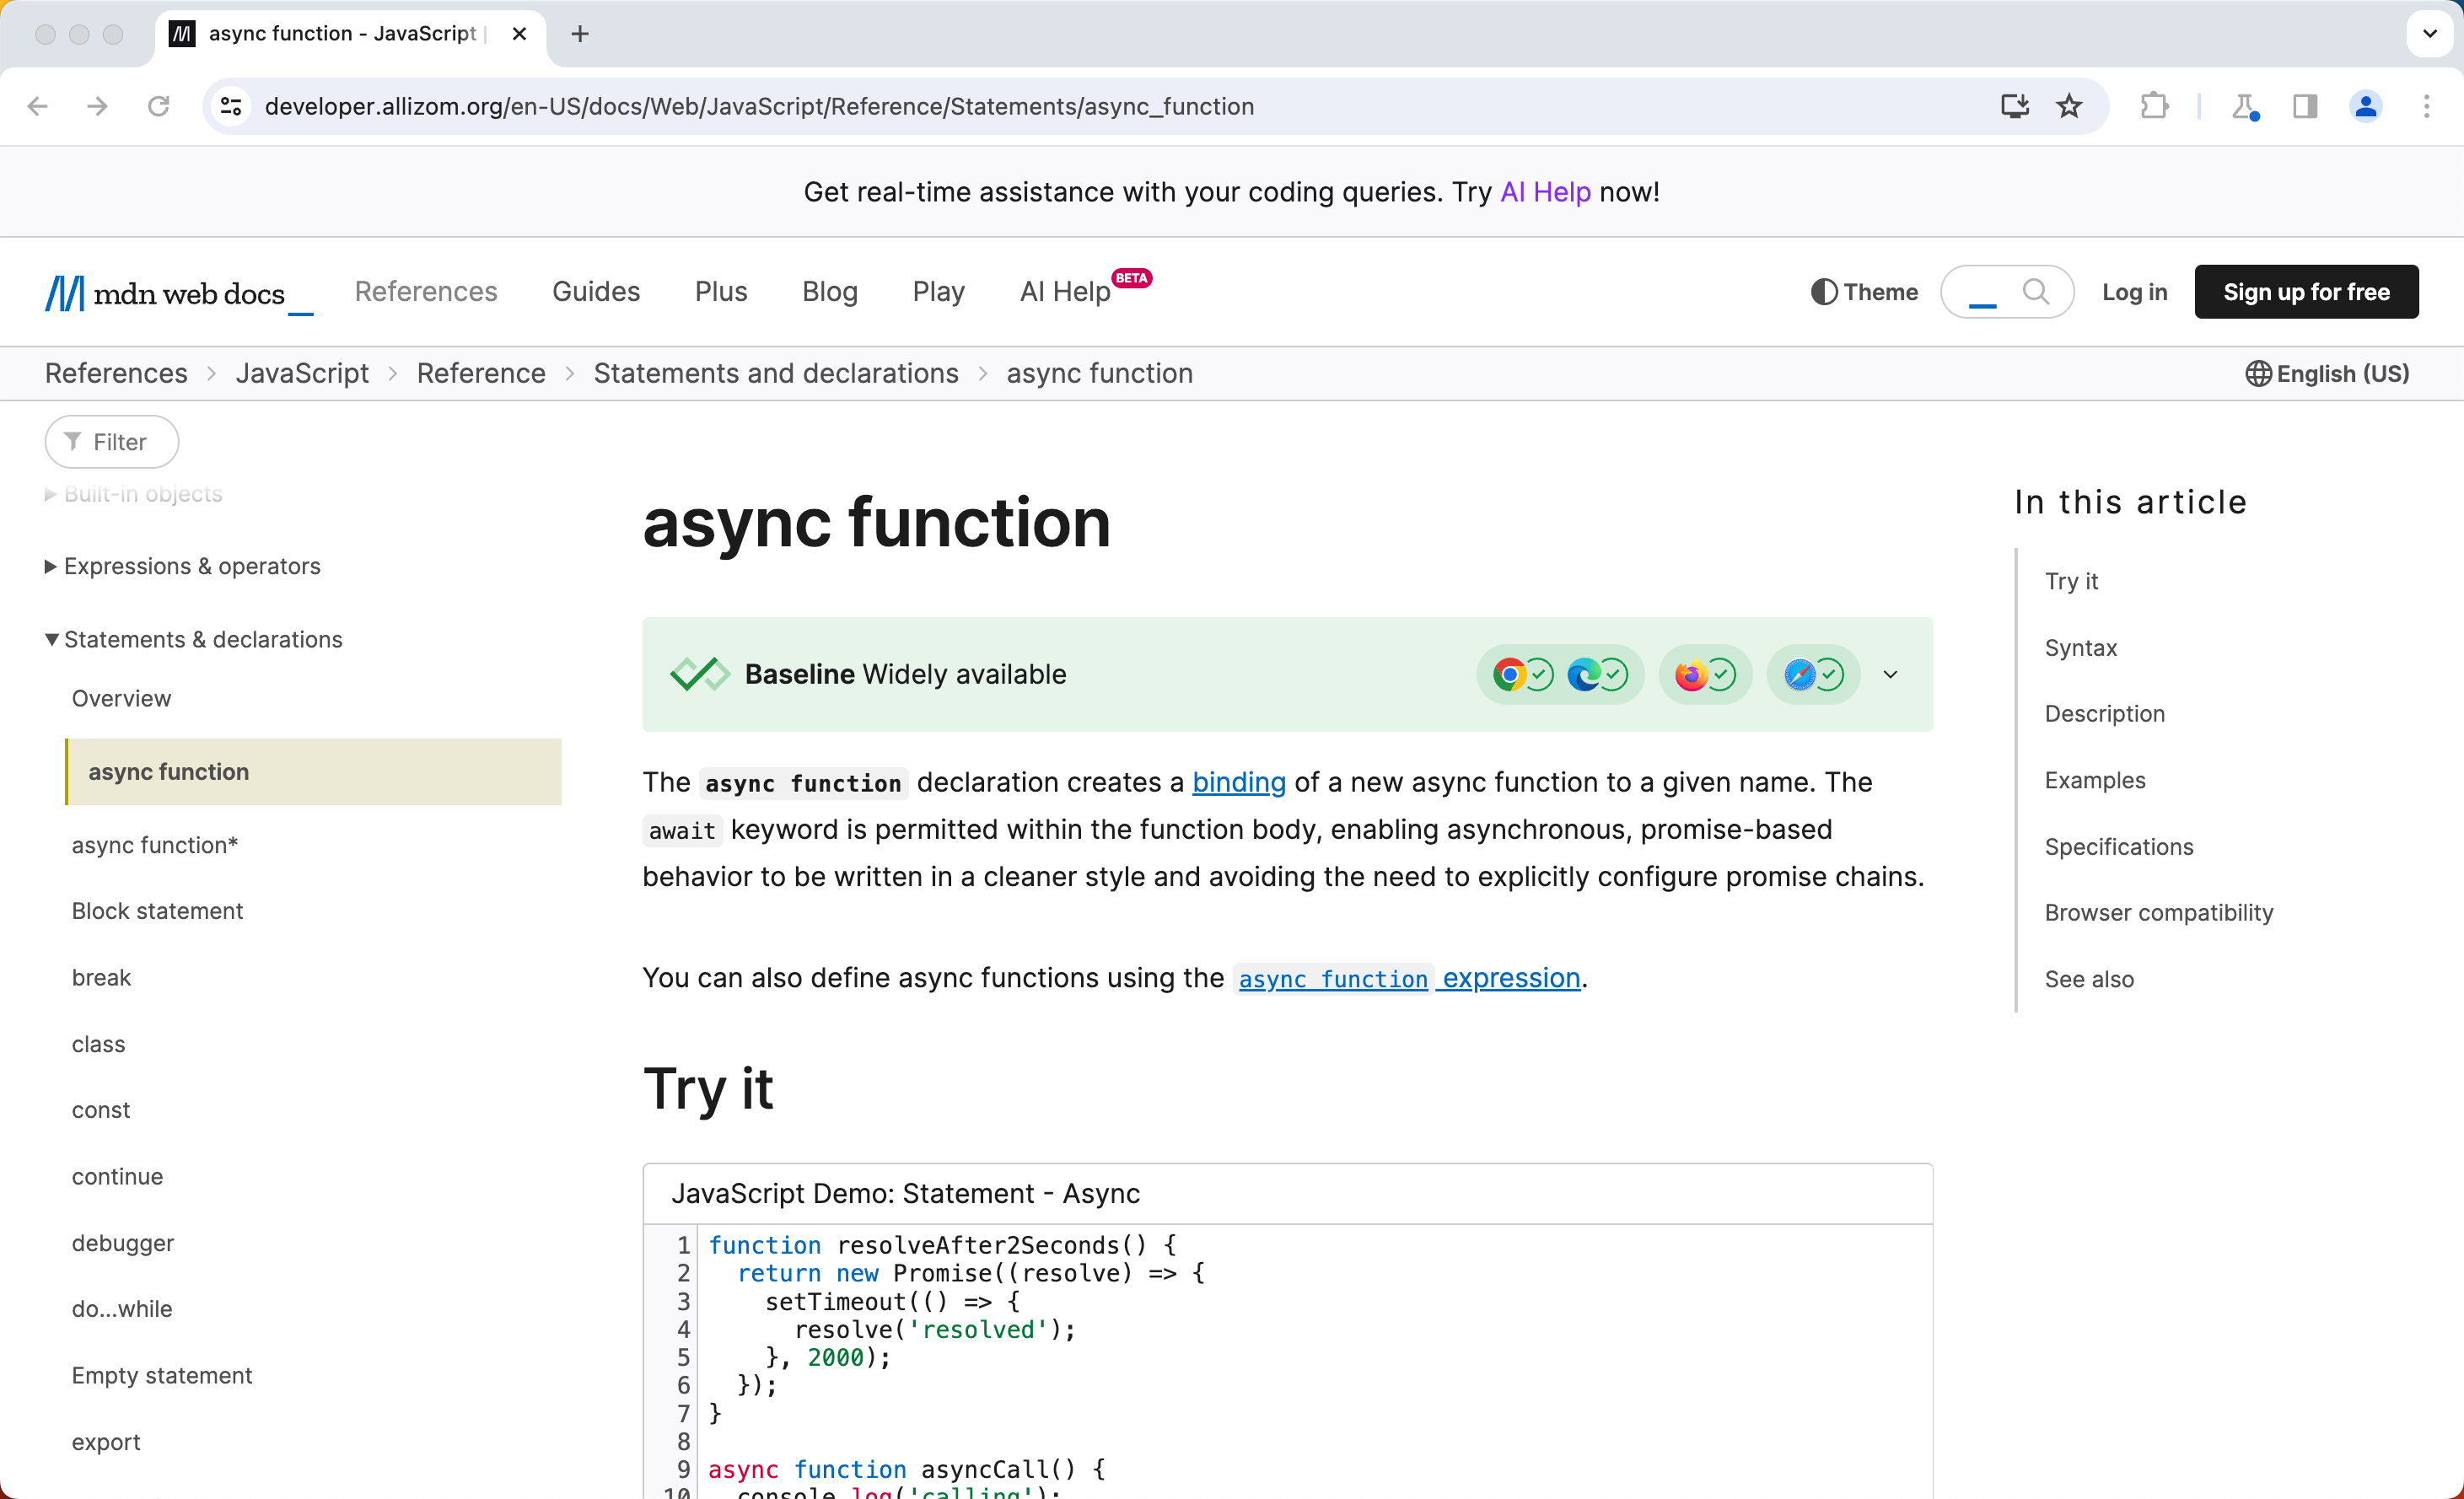Open the References menu item
The width and height of the screenshot is (2464, 1499).
tap(424, 292)
